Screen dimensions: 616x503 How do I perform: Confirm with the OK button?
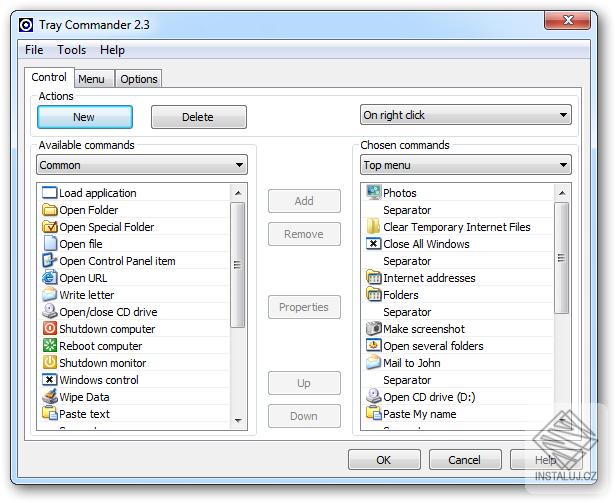point(384,460)
